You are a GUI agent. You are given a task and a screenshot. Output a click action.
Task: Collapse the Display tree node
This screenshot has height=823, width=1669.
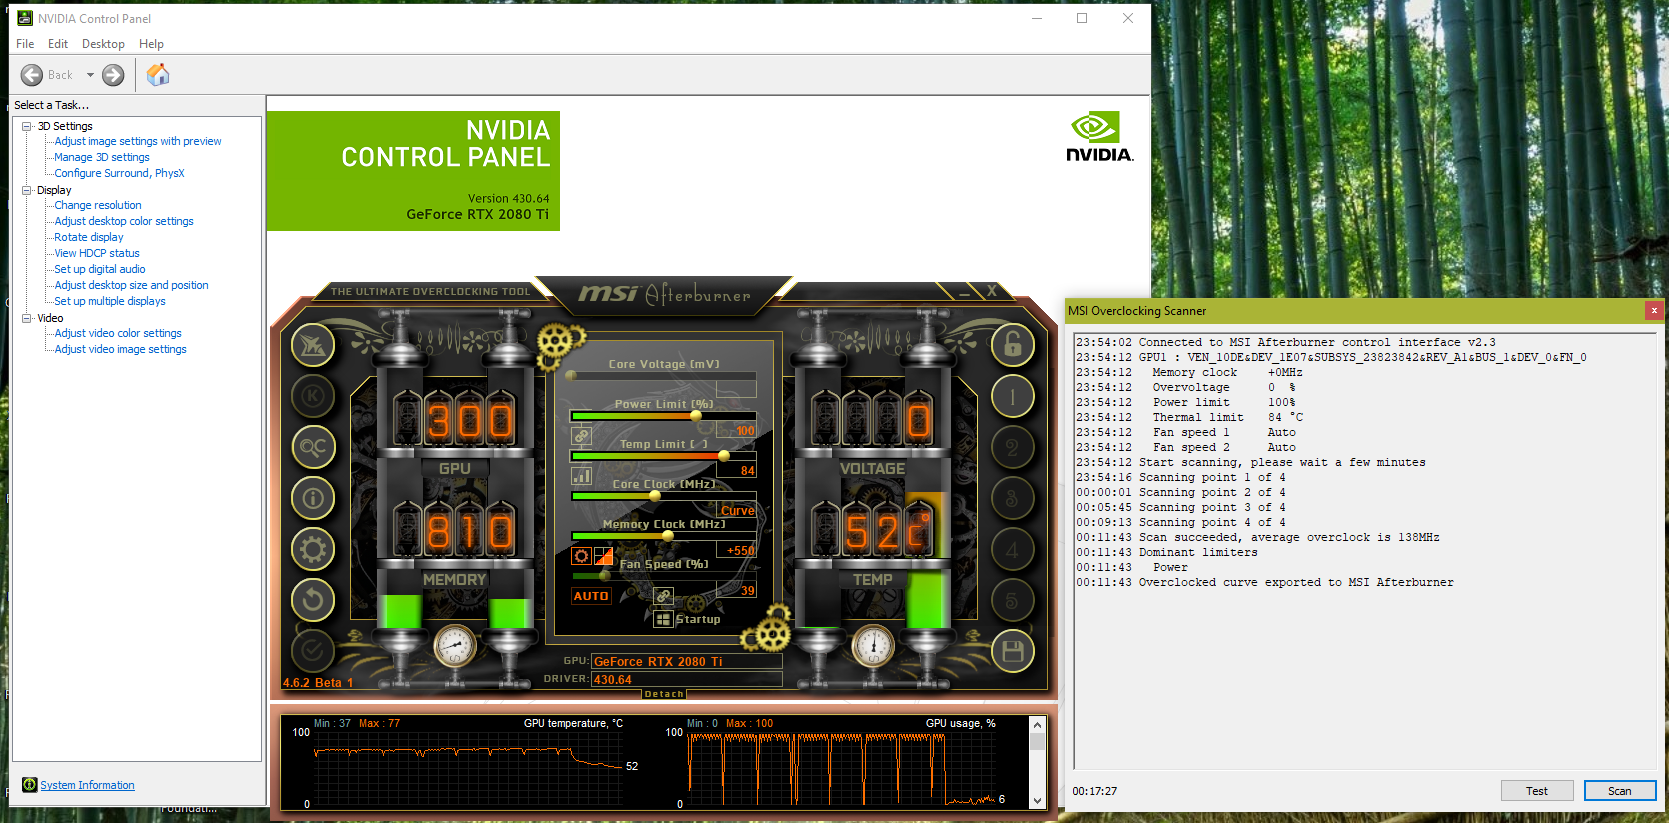(27, 190)
